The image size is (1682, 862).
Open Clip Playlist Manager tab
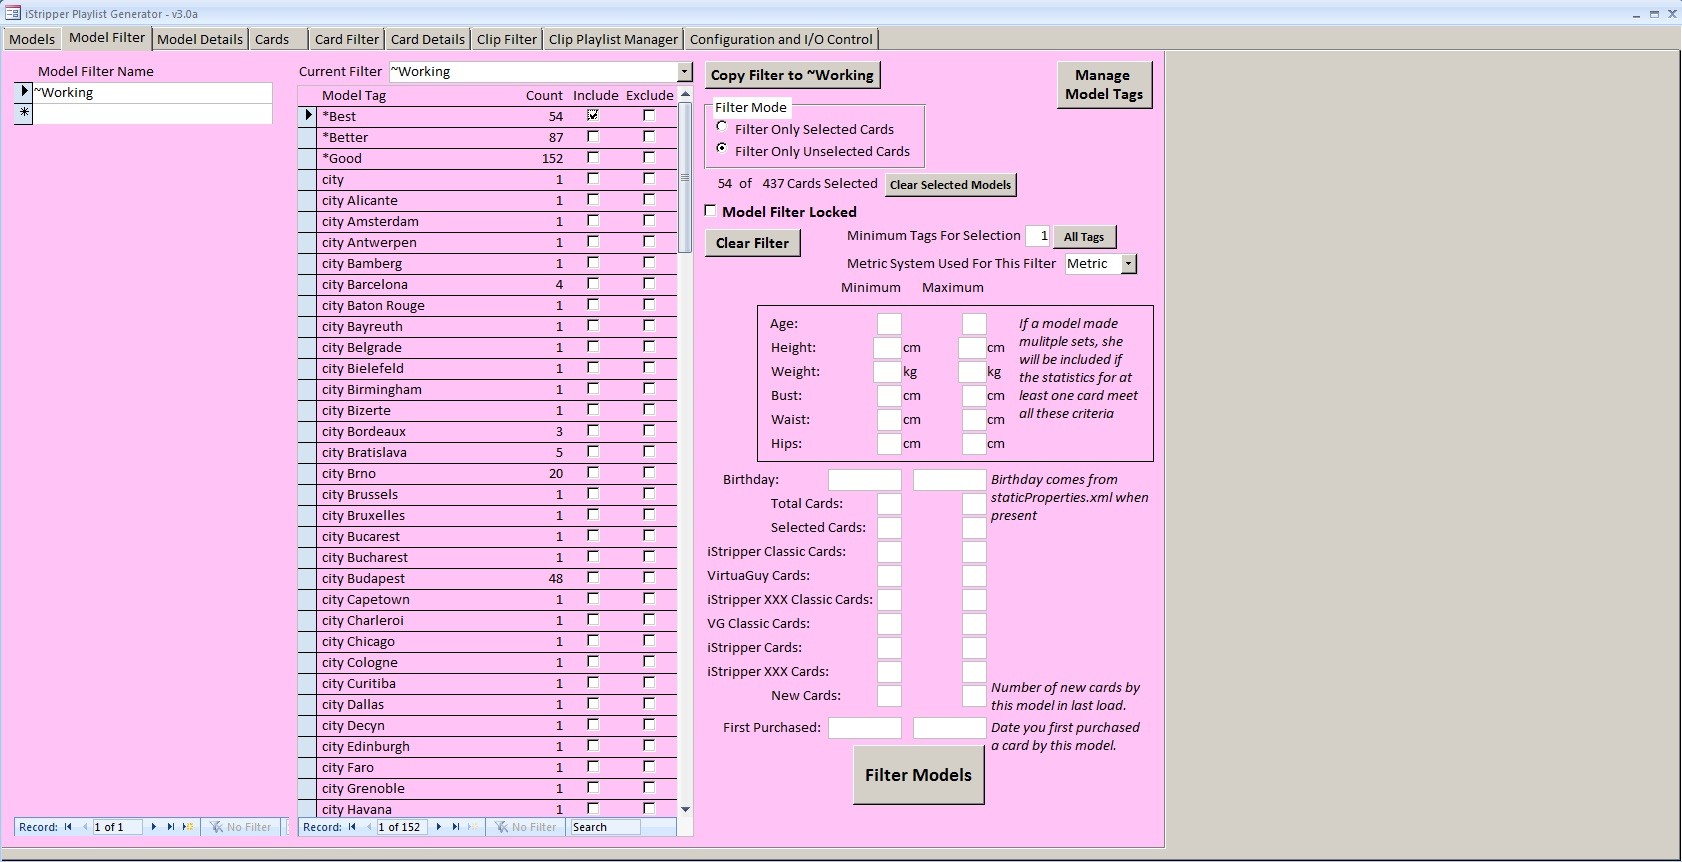(x=613, y=39)
